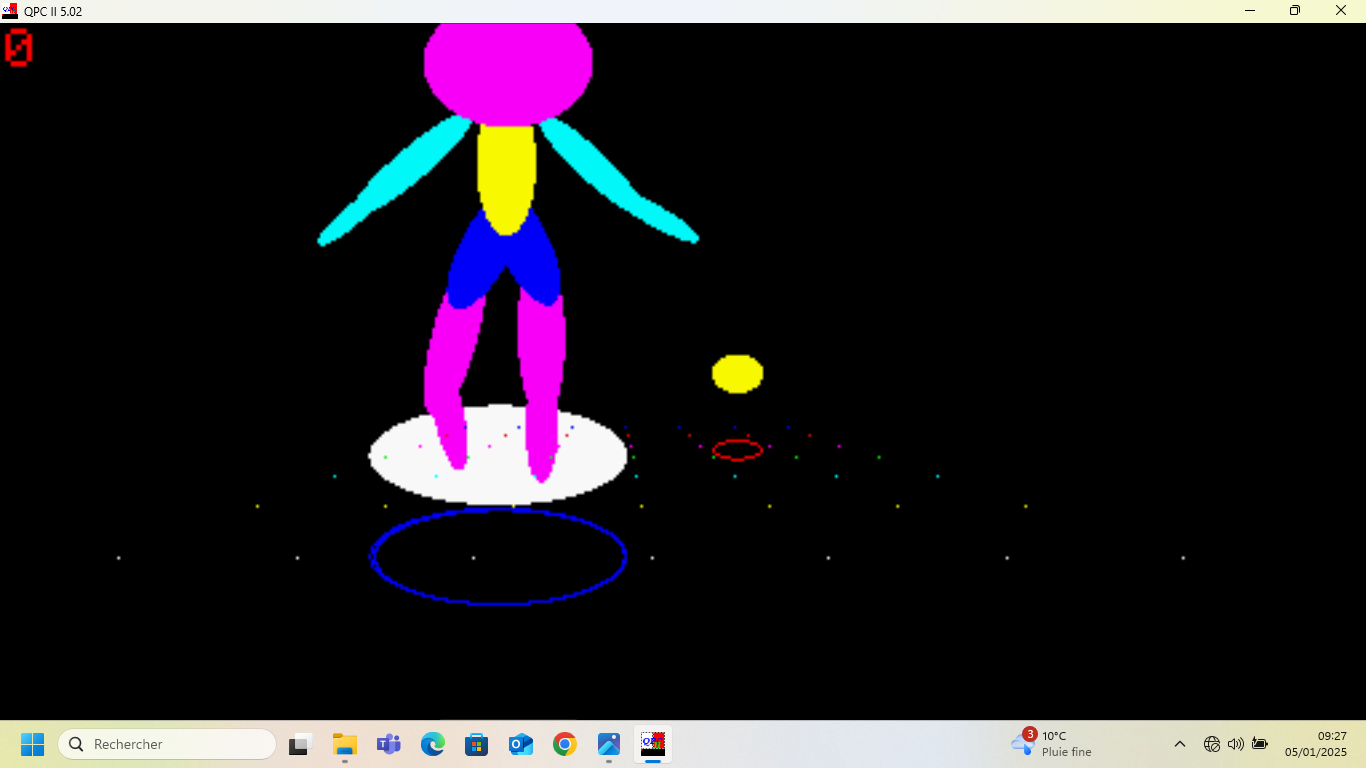1366x768 pixels.
Task: Click the small red ring target
Action: click(x=738, y=450)
